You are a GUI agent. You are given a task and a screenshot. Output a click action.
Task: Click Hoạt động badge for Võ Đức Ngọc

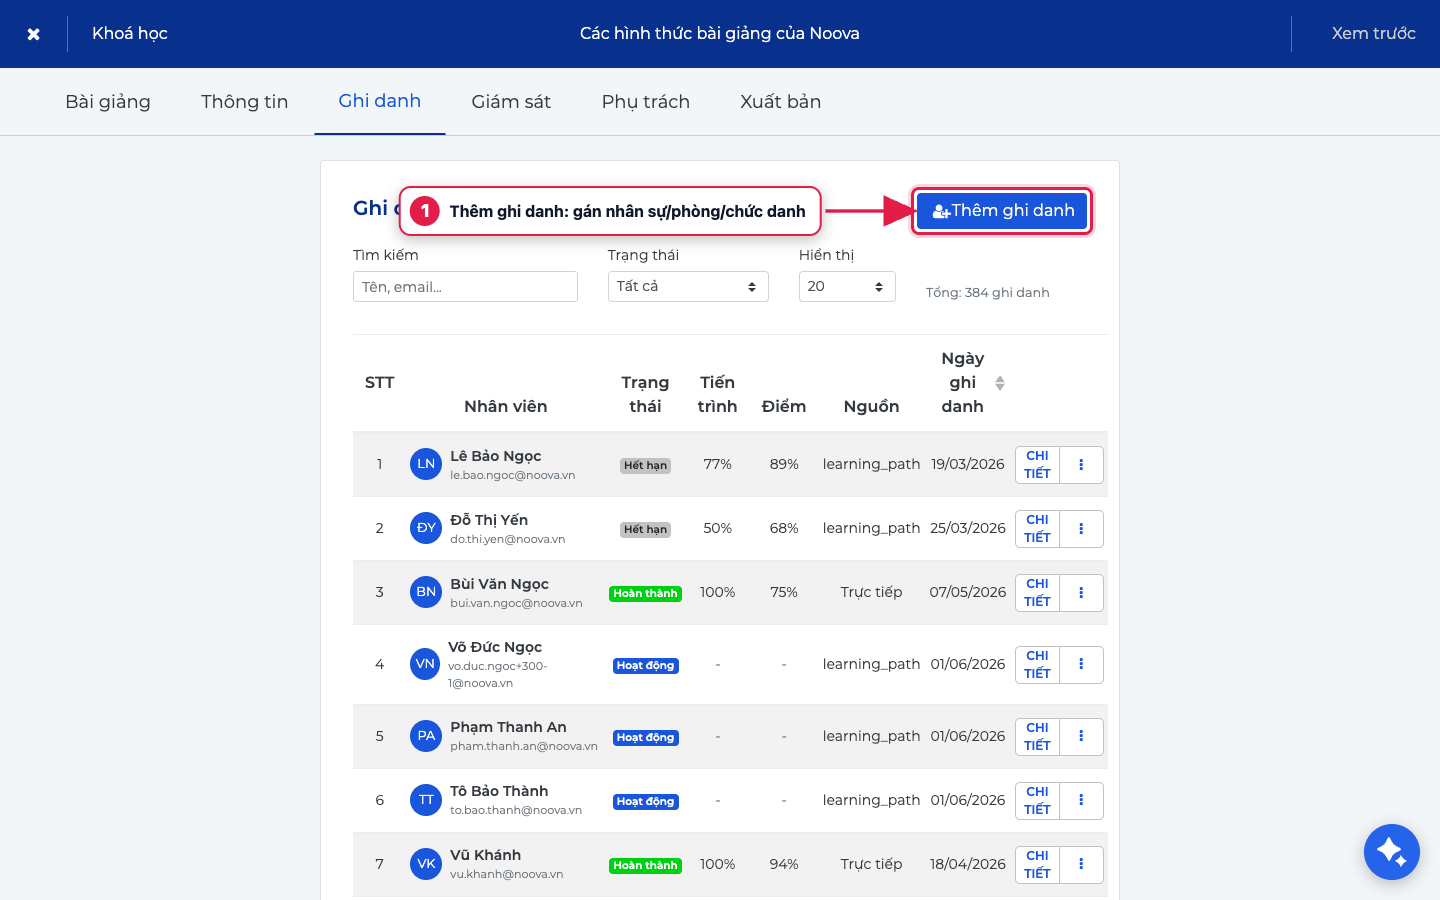(x=645, y=665)
